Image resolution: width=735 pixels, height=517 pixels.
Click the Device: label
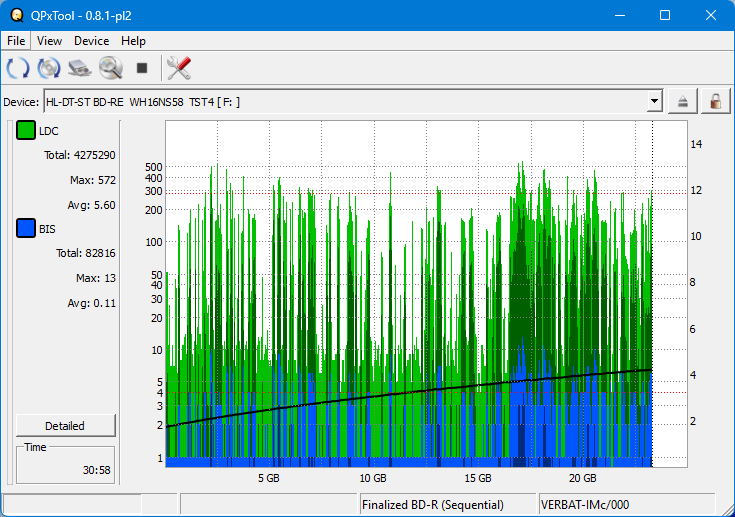pyautogui.click(x=21, y=102)
